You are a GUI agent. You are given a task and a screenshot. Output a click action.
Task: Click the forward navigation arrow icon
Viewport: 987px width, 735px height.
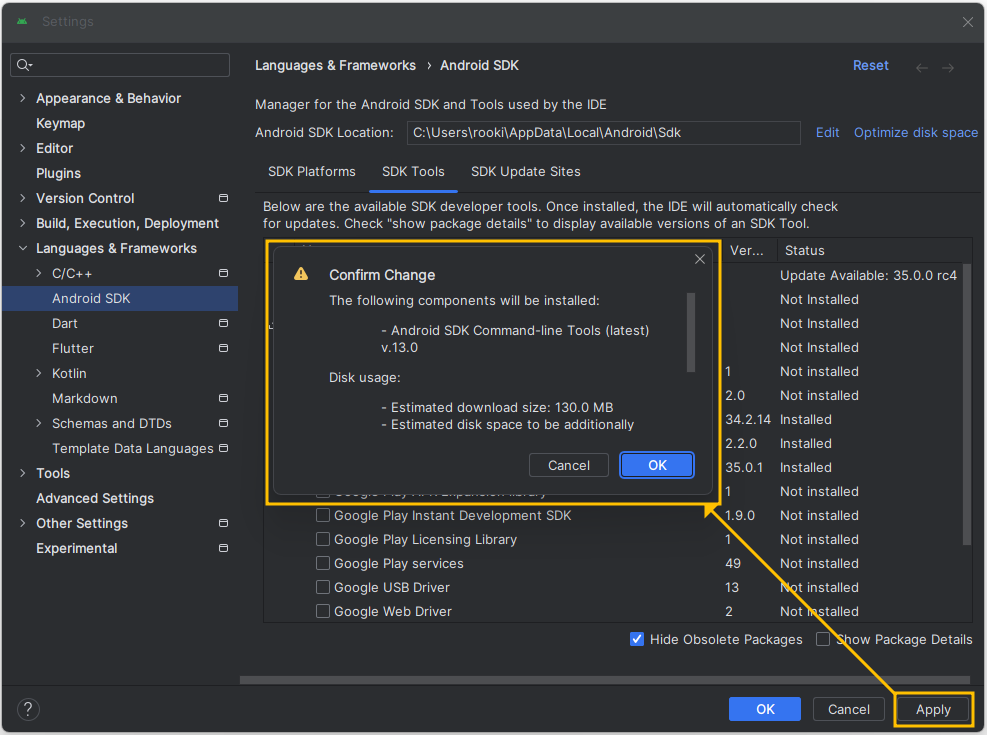[x=948, y=67]
